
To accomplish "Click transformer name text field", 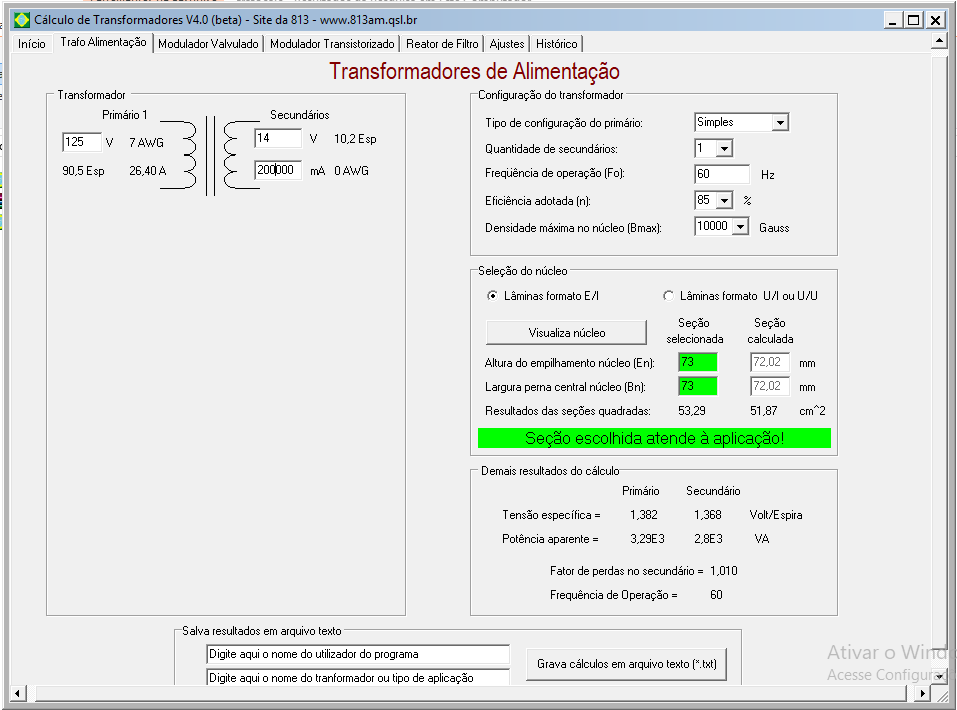I will [x=358, y=677].
